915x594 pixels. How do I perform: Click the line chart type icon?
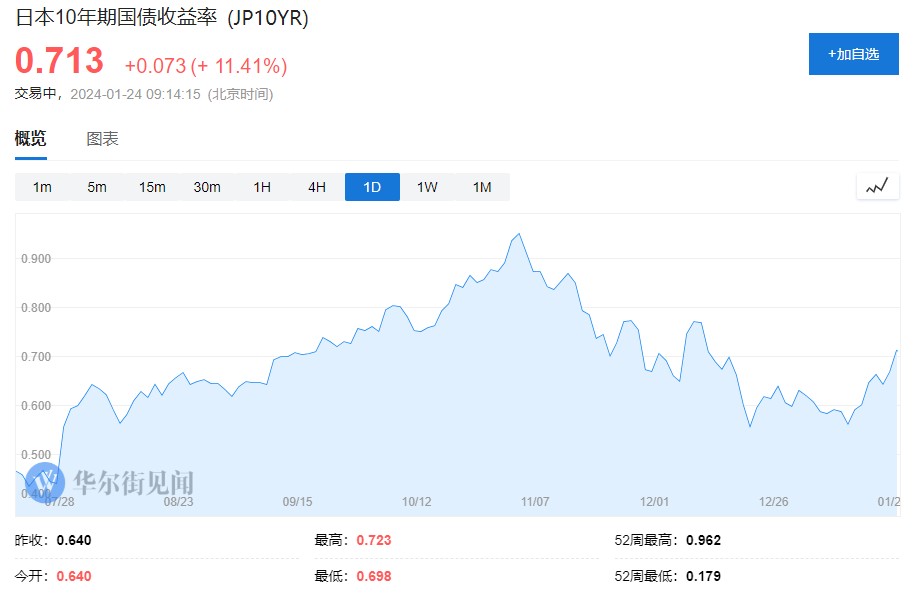[x=877, y=186]
